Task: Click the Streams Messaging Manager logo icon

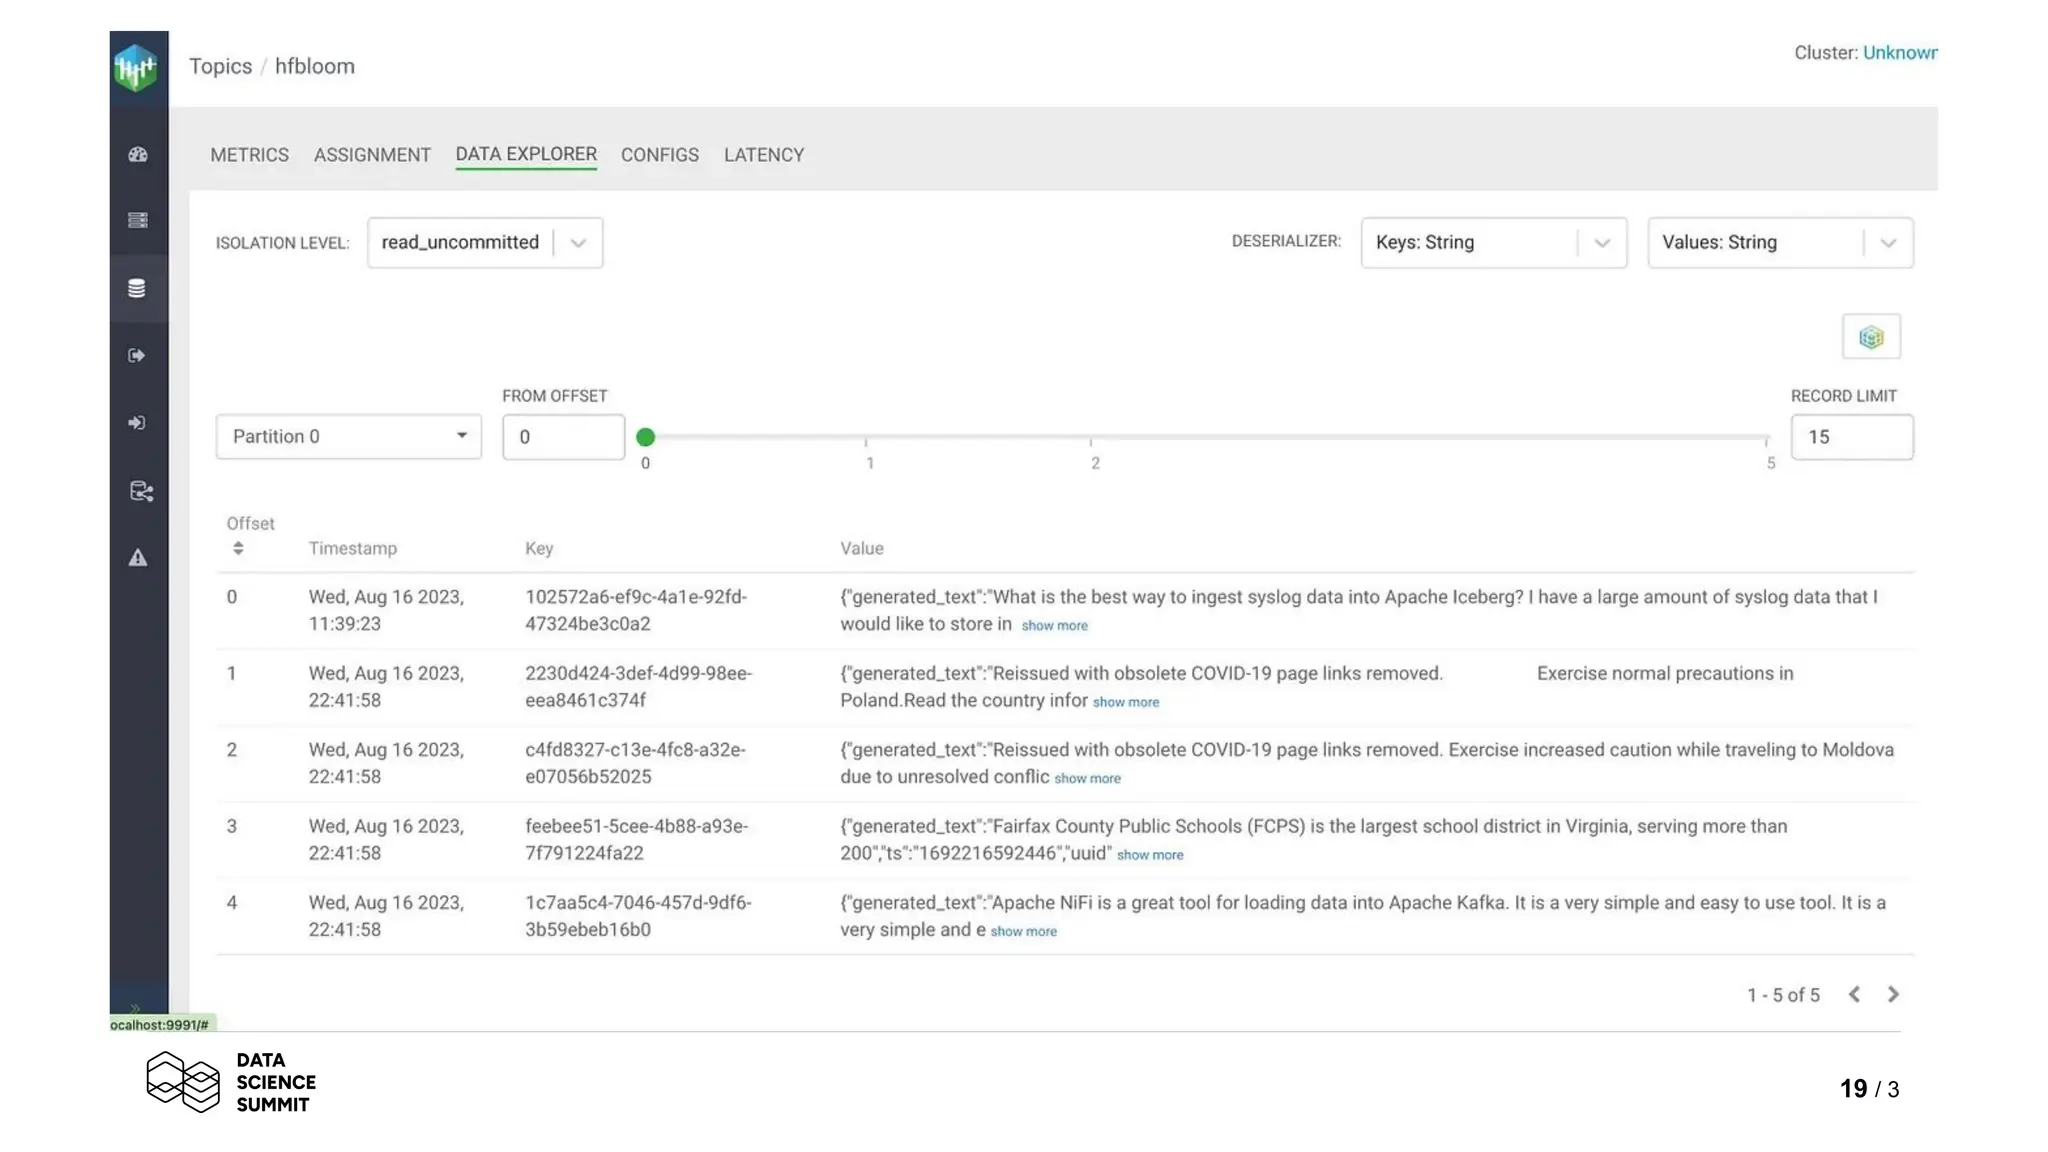Action: pos(137,68)
